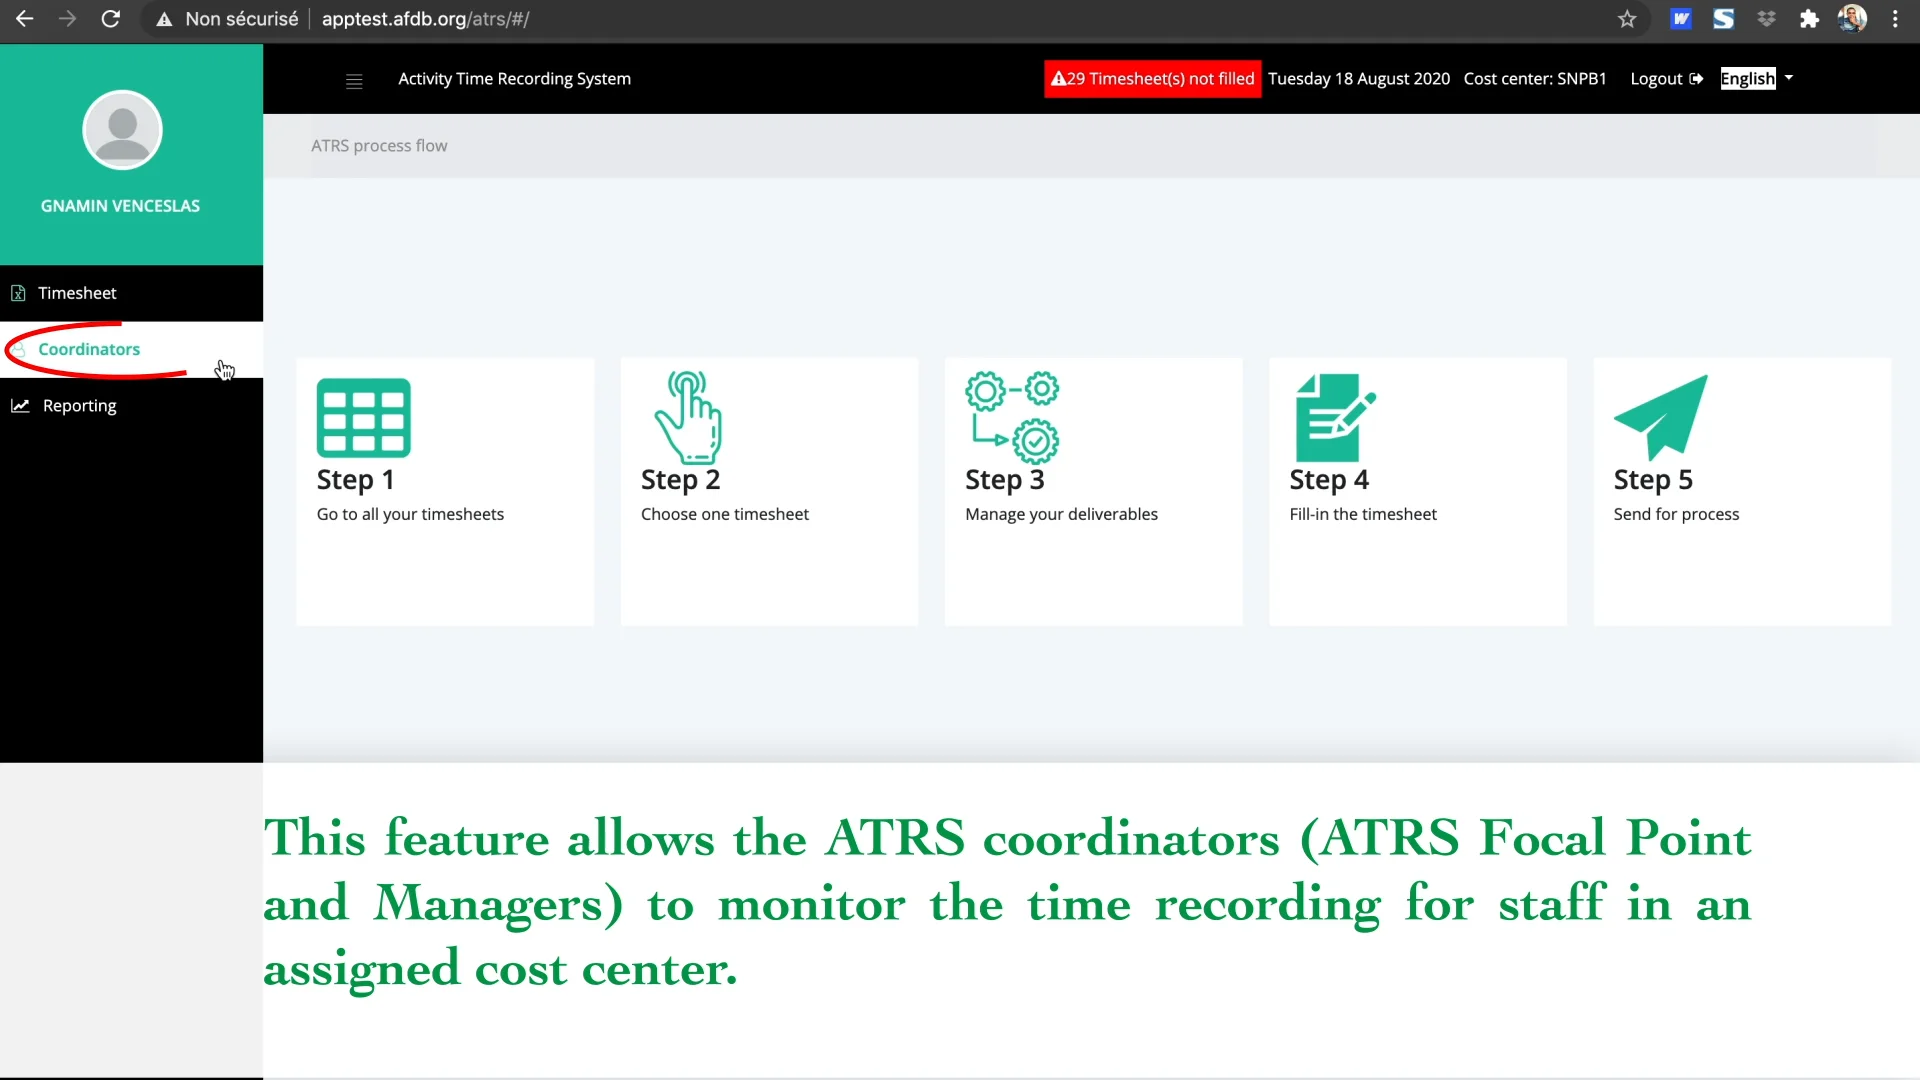
Task: Click the 'Non sécurisé' security warning
Action: [x=228, y=19]
